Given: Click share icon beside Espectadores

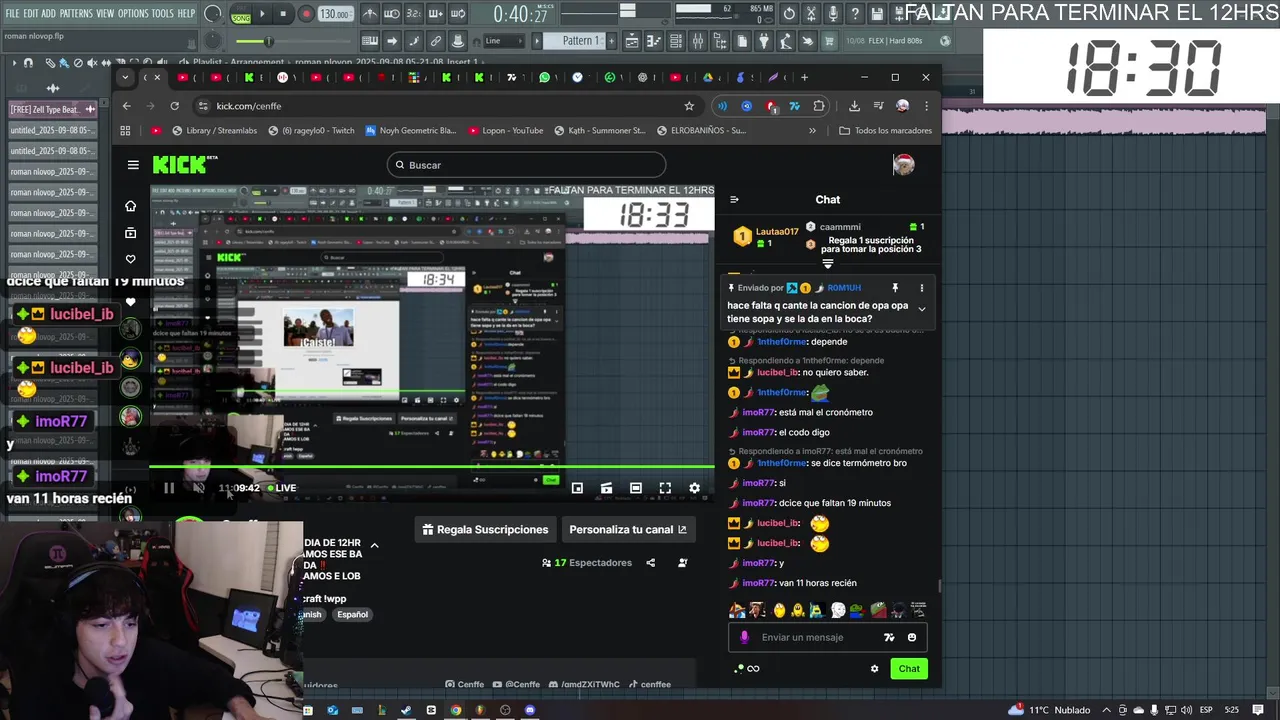Looking at the screenshot, I should [651, 563].
